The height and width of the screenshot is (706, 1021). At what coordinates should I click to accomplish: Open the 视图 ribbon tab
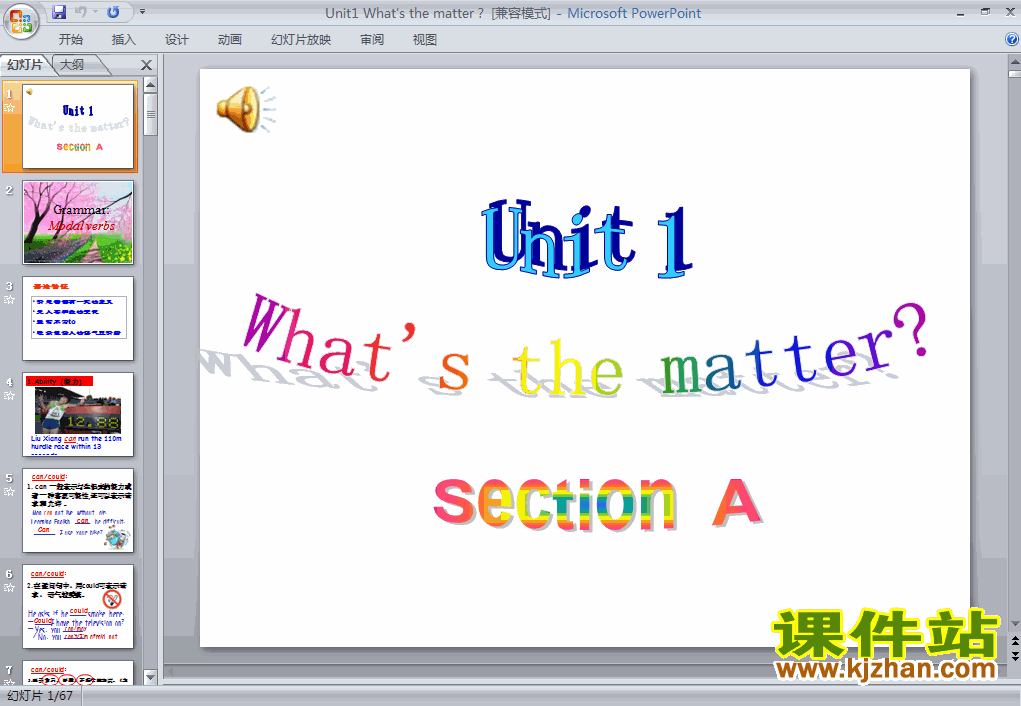click(x=425, y=40)
